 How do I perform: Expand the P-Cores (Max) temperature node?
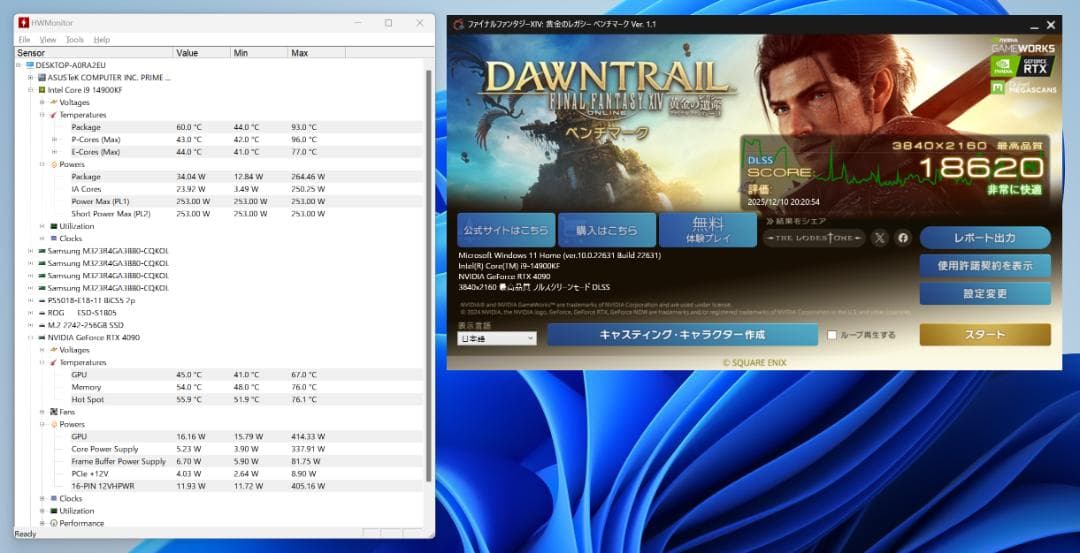click(x=54, y=139)
